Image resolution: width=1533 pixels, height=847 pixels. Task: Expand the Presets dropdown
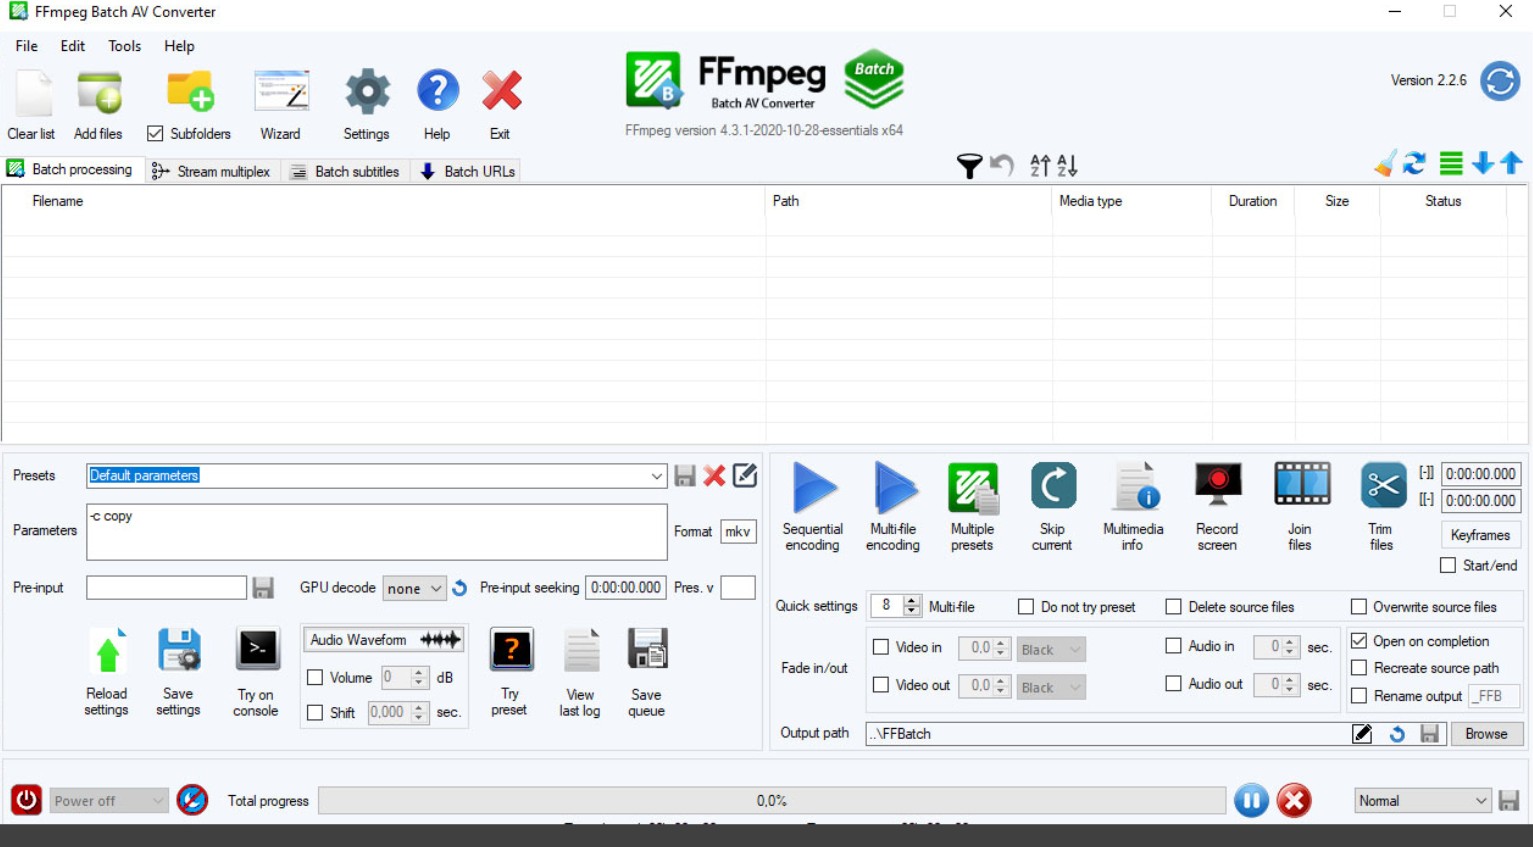(x=656, y=476)
